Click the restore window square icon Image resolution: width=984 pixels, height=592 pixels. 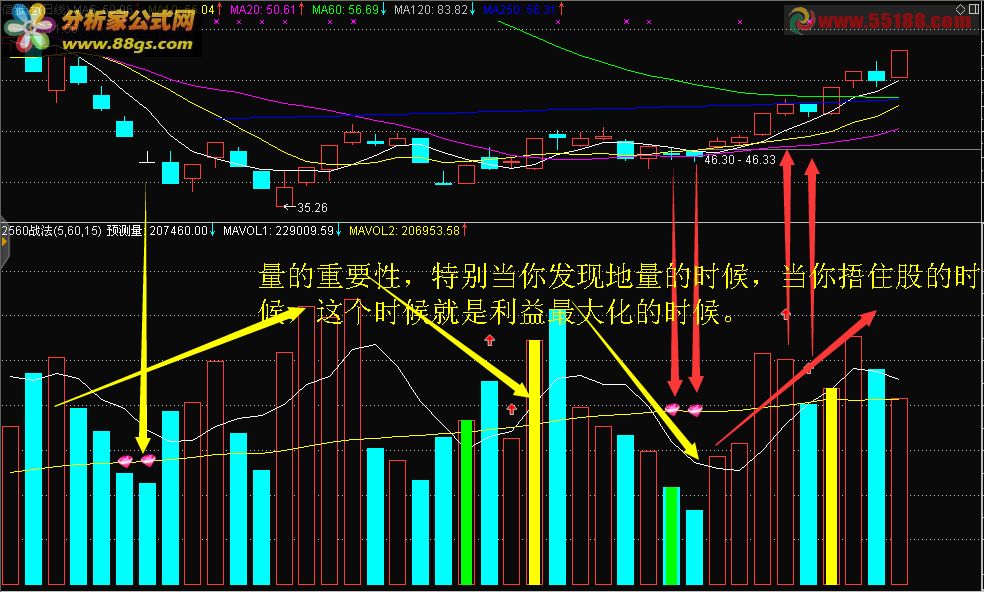pos(973,9)
